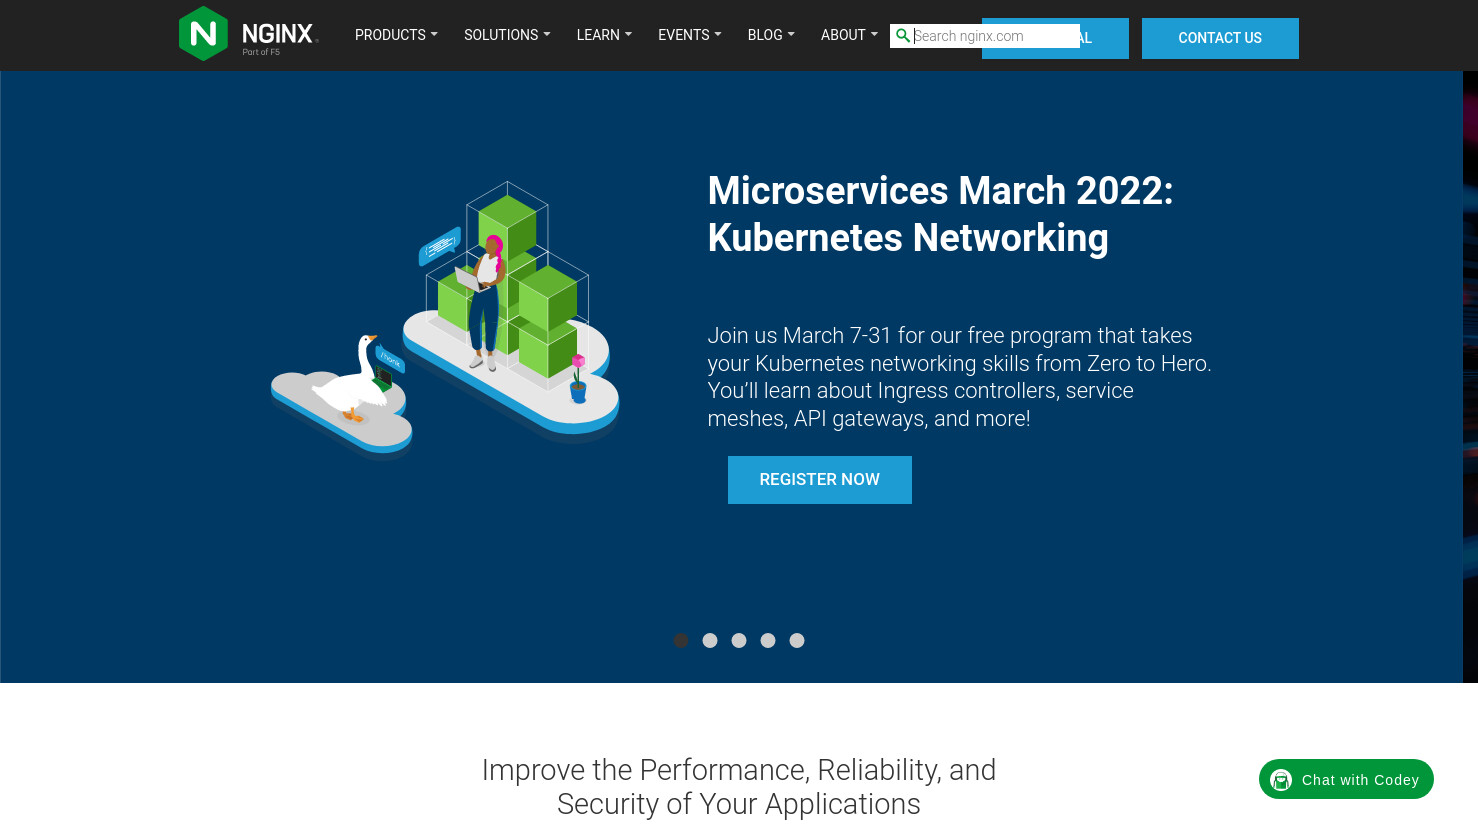Open the Blog dropdown menu

(771, 35)
